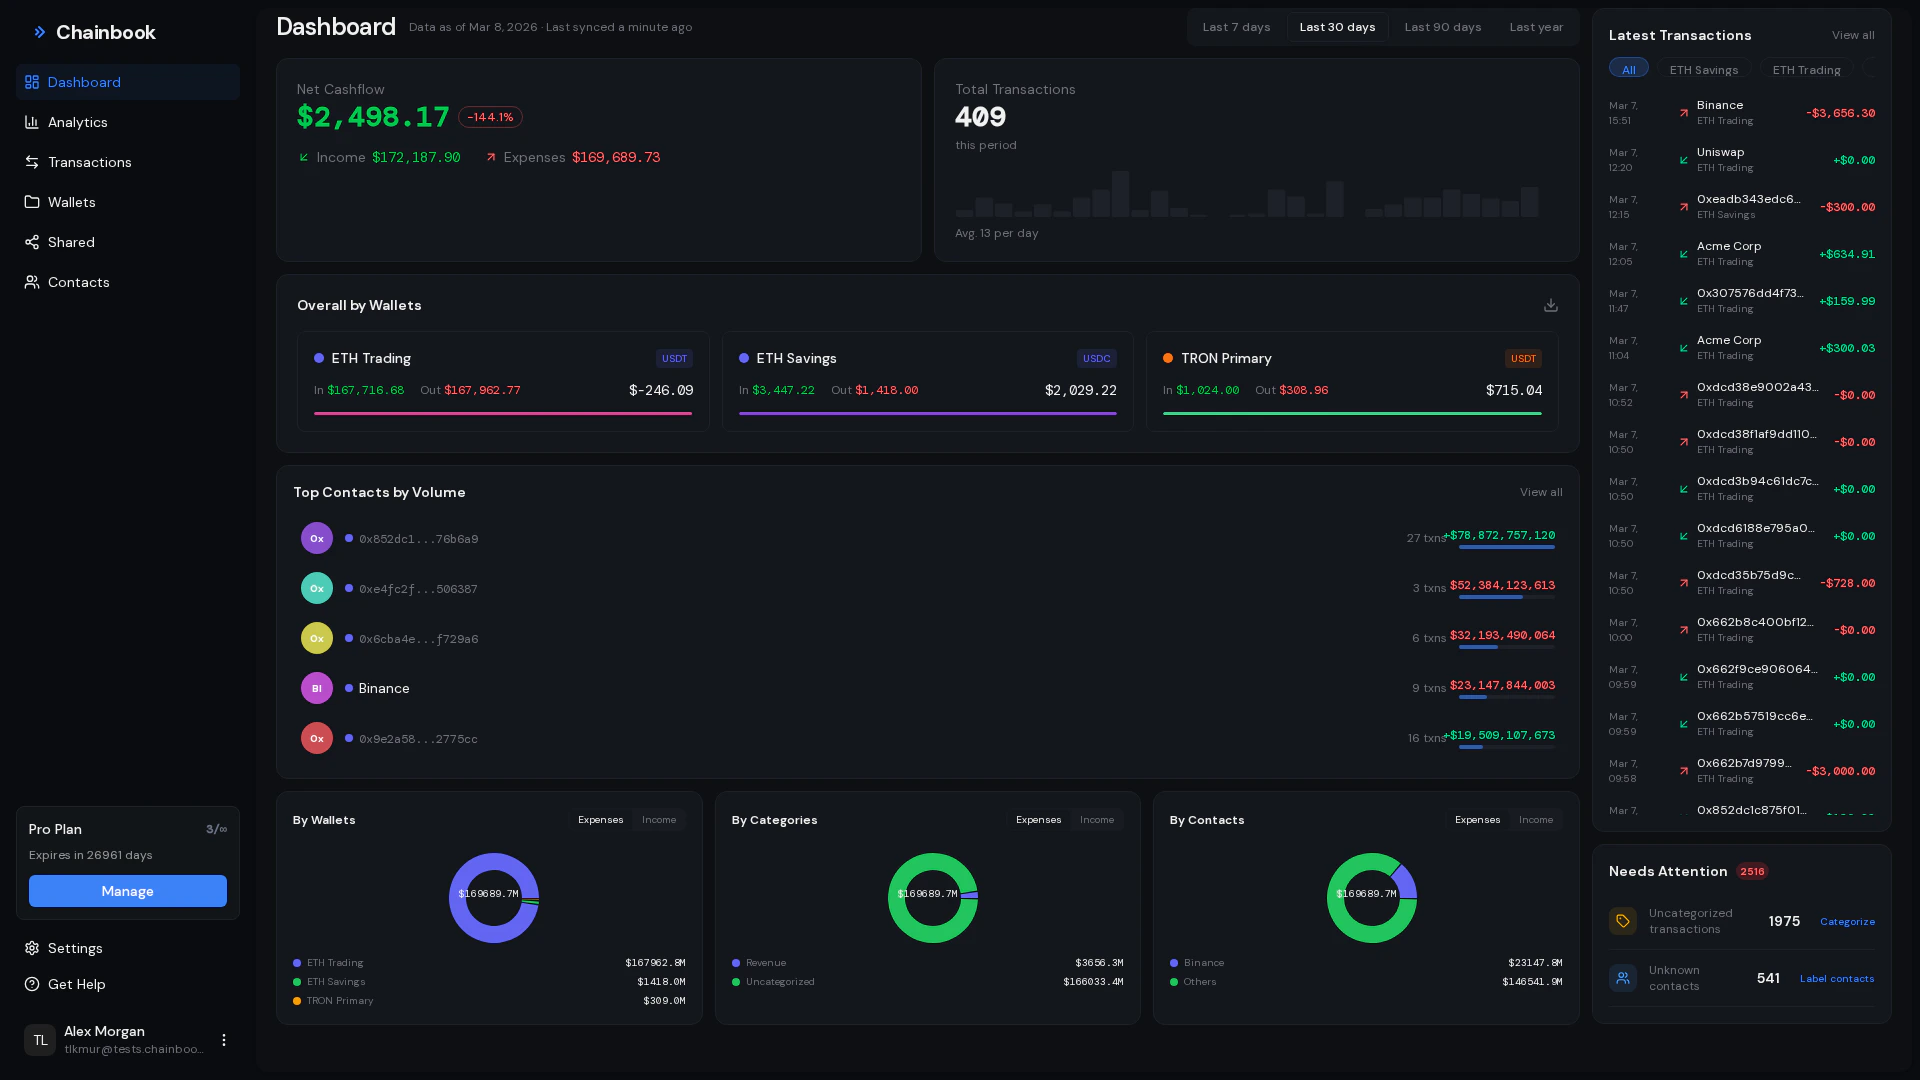Image resolution: width=1920 pixels, height=1080 pixels.
Task: Switch the By Wallets chart to Income
Action: coord(658,819)
